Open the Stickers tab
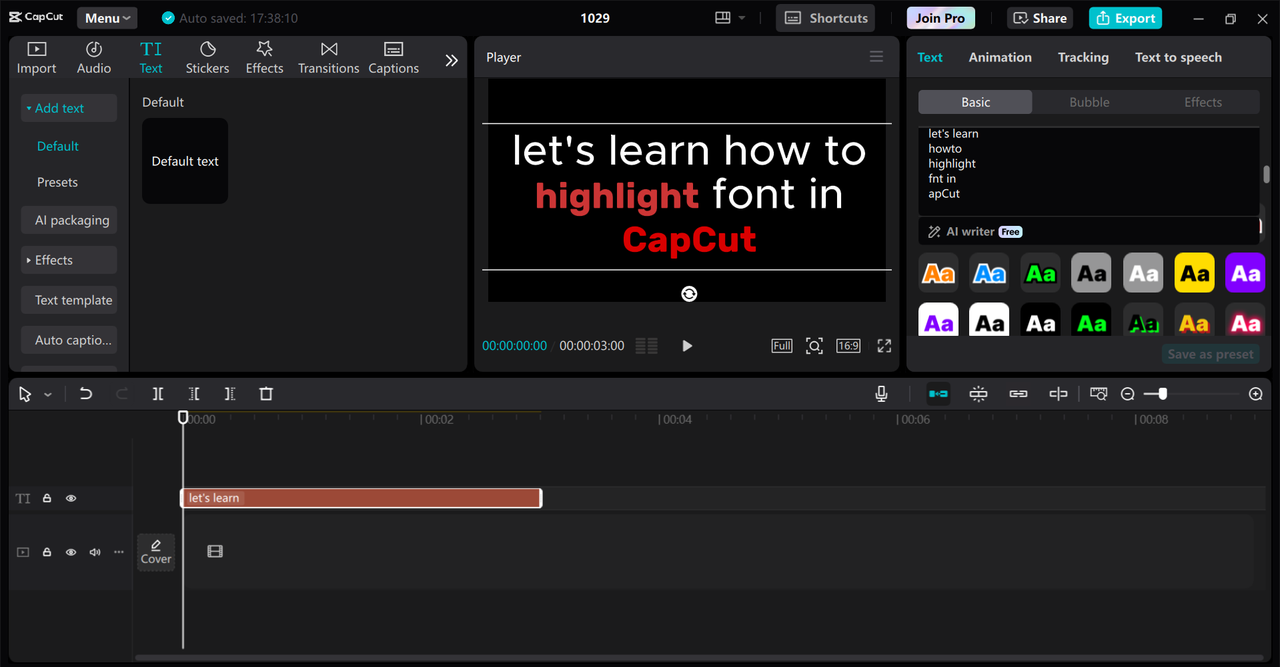 point(207,58)
